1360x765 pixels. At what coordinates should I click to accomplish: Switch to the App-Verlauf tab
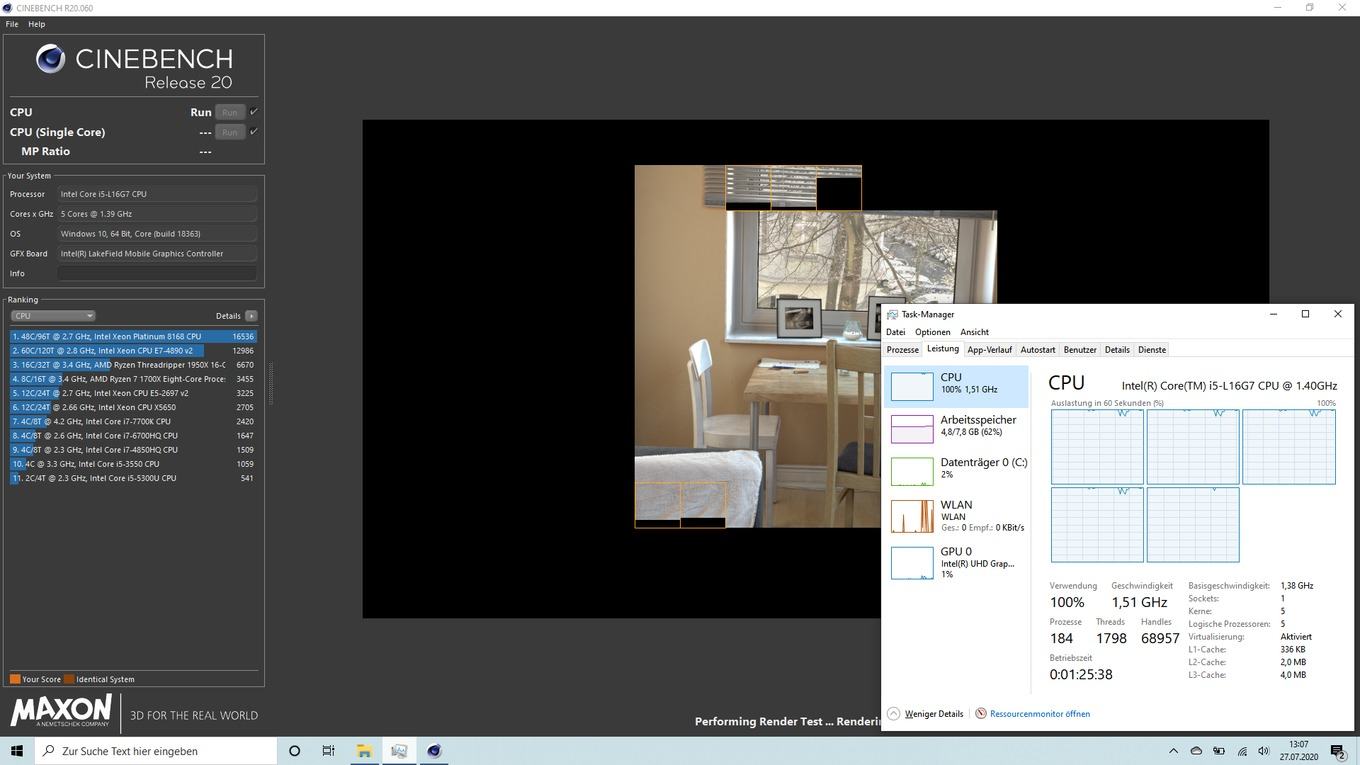pyautogui.click(x=989, y=350)
